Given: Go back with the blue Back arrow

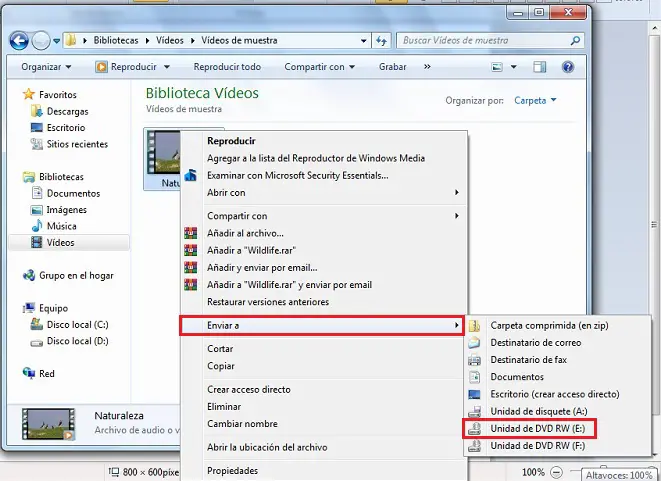Looking at the screenshot, I should (x=19, y=41).
